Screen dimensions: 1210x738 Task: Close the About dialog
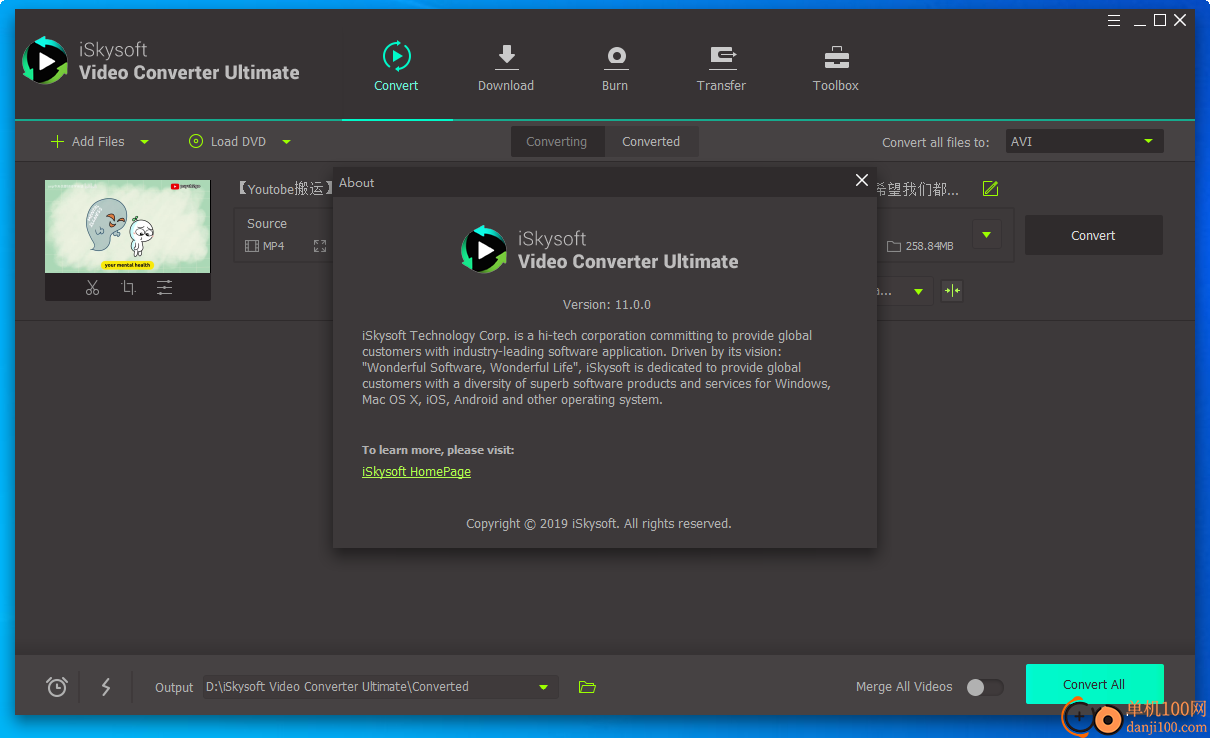pos(862,181)
